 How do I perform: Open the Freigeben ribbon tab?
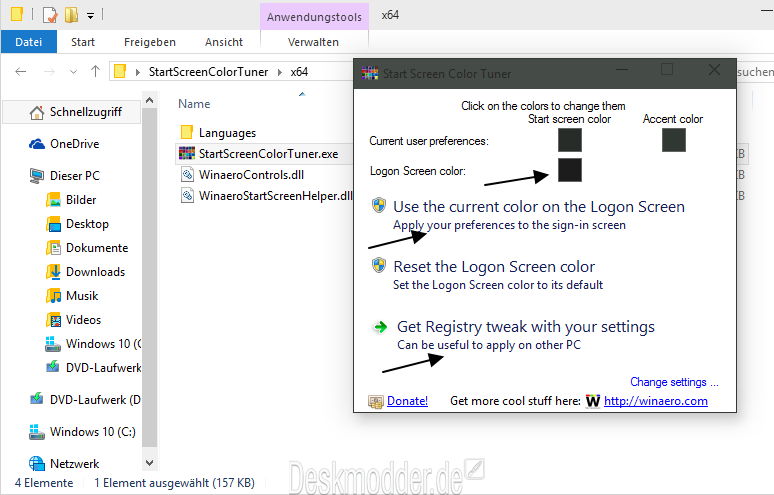[150, 42]
